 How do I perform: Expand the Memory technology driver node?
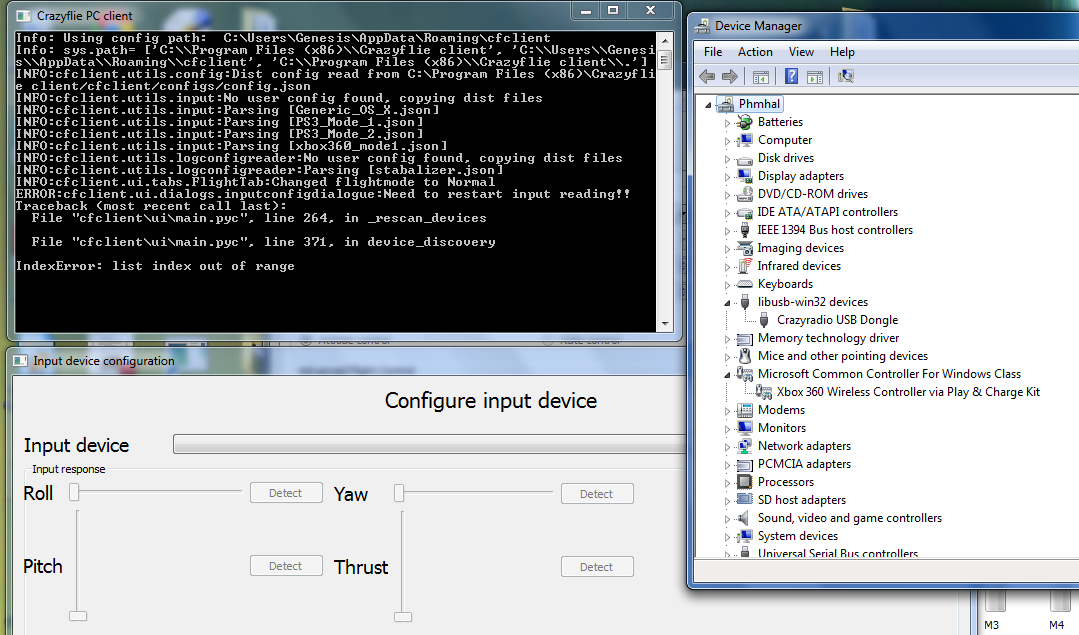(x=727, y=338)
